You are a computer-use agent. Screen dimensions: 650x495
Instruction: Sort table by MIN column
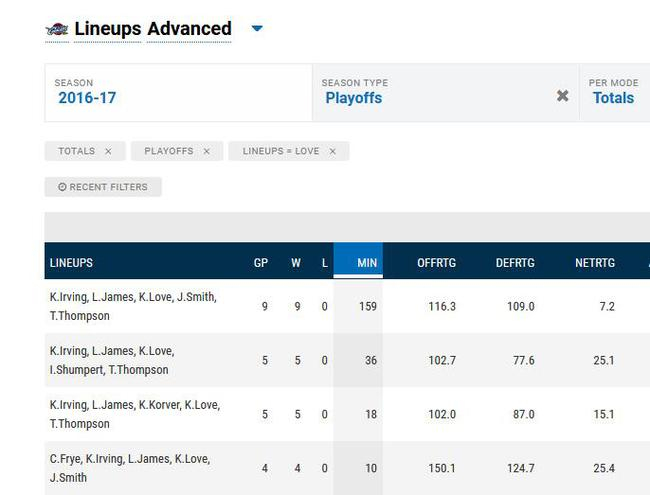point(367,263)
